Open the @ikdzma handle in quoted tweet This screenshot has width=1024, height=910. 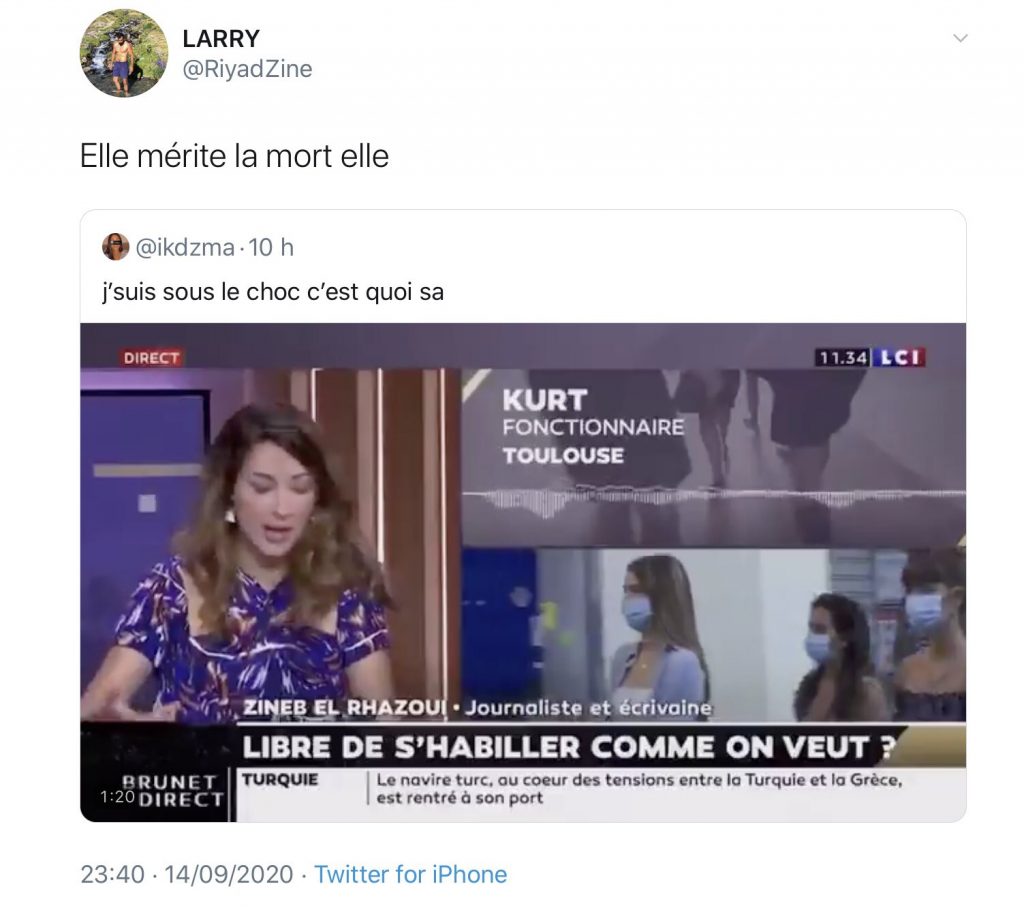(185, 248)
